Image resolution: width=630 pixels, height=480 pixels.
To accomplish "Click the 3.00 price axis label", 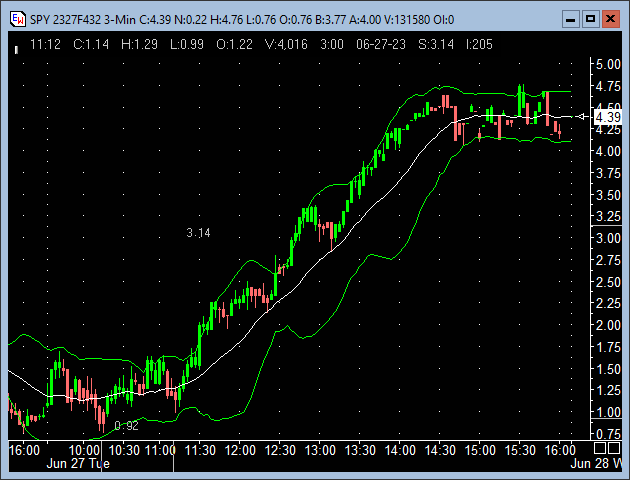I will [x=608, y=238].
